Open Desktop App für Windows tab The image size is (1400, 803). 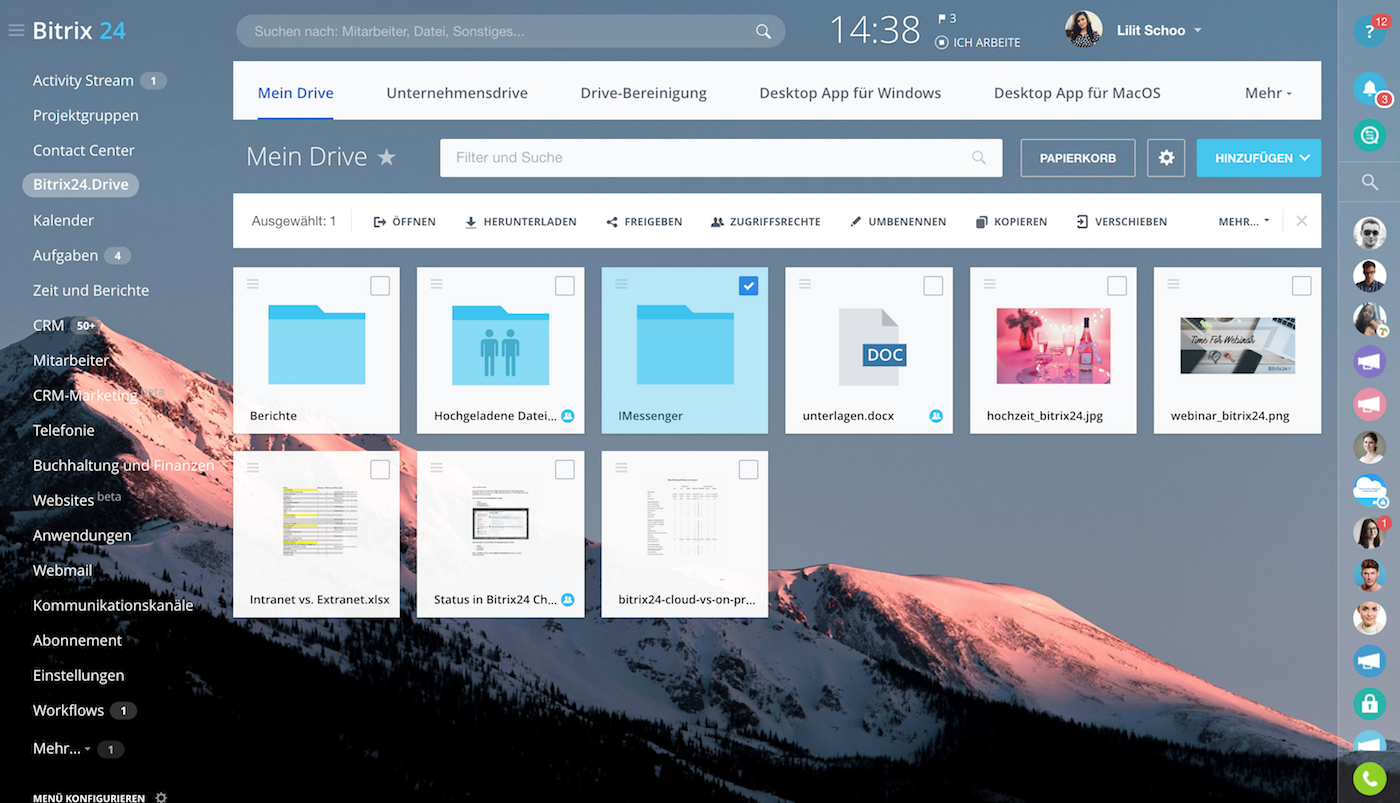850,93
